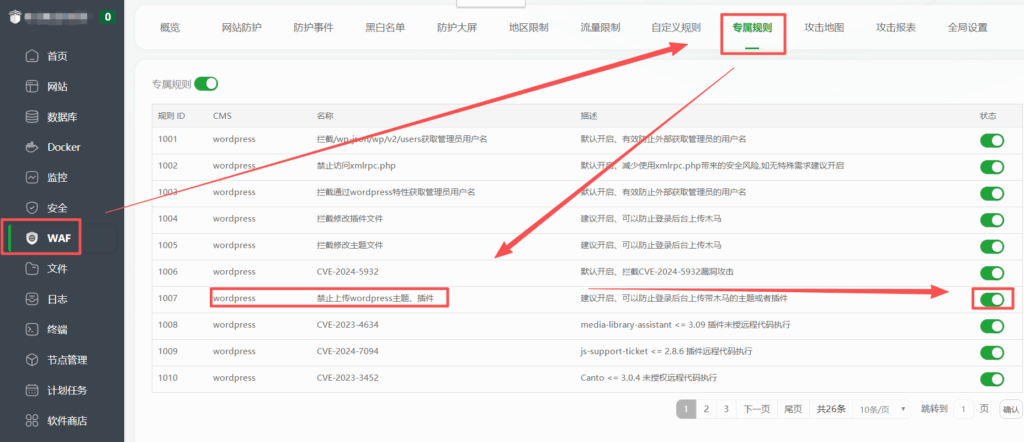Click the panel logo icon in the sidebar header
Image resolution: width=1024 pixels, height=442 pixels.
tap(15, 17)
